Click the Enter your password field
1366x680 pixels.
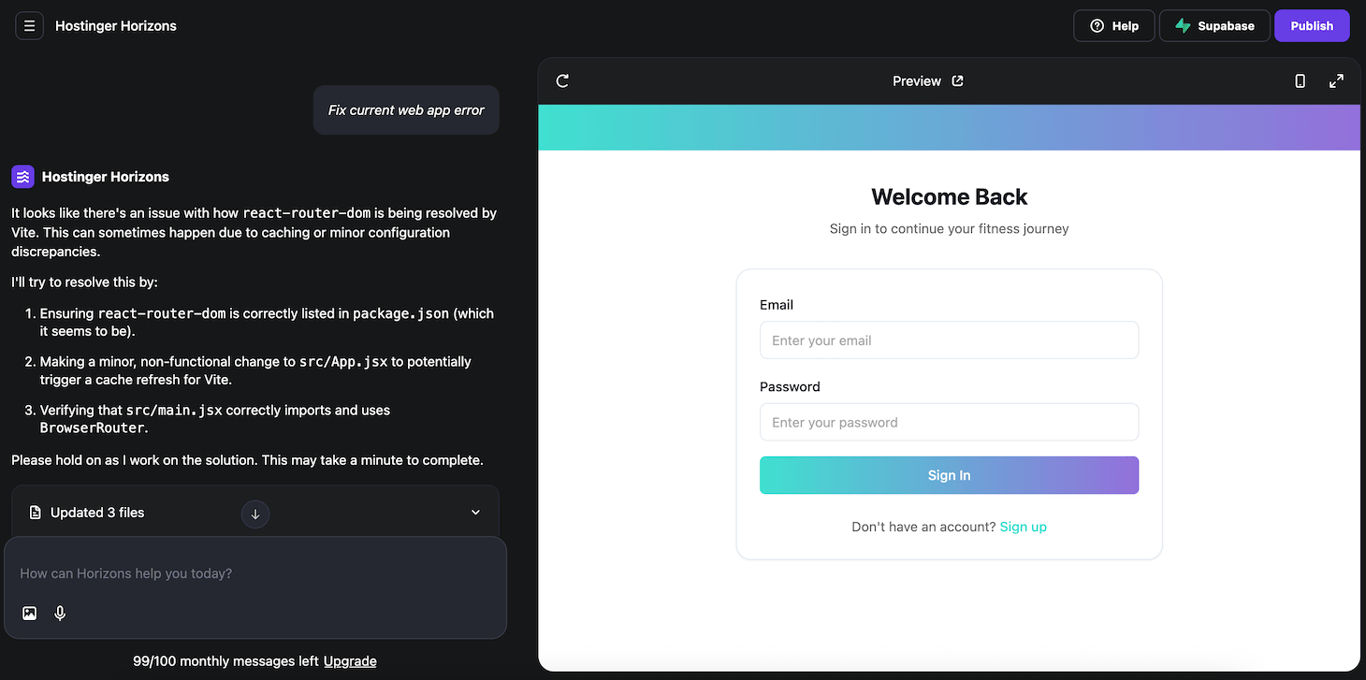pos(949,422)
